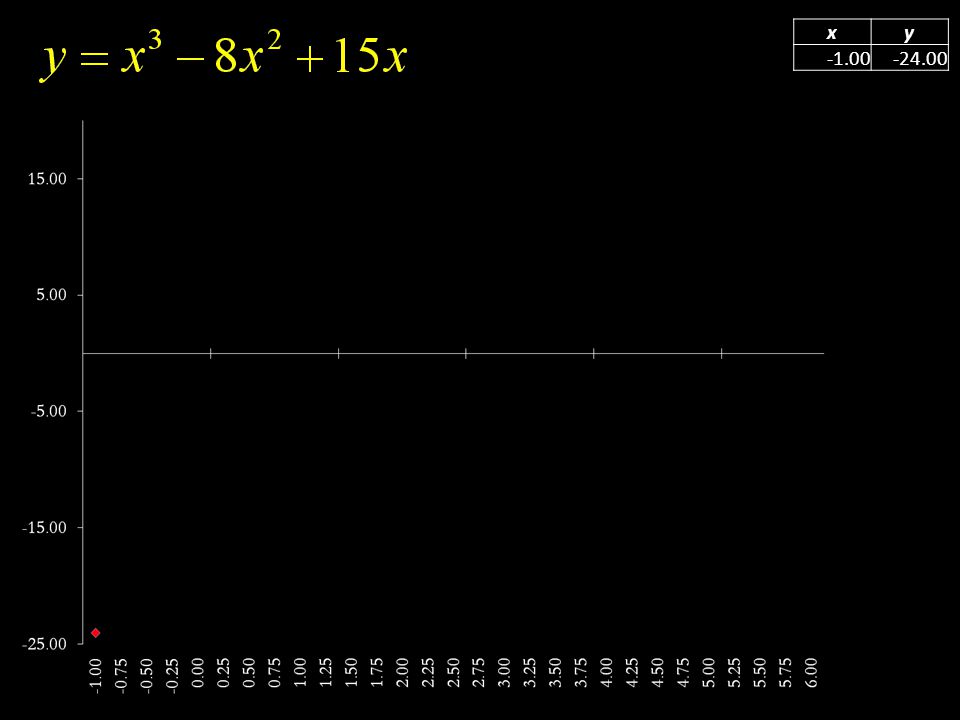Click the -0.50 x-axis label

pyautogui.click(x=146, y=675)
